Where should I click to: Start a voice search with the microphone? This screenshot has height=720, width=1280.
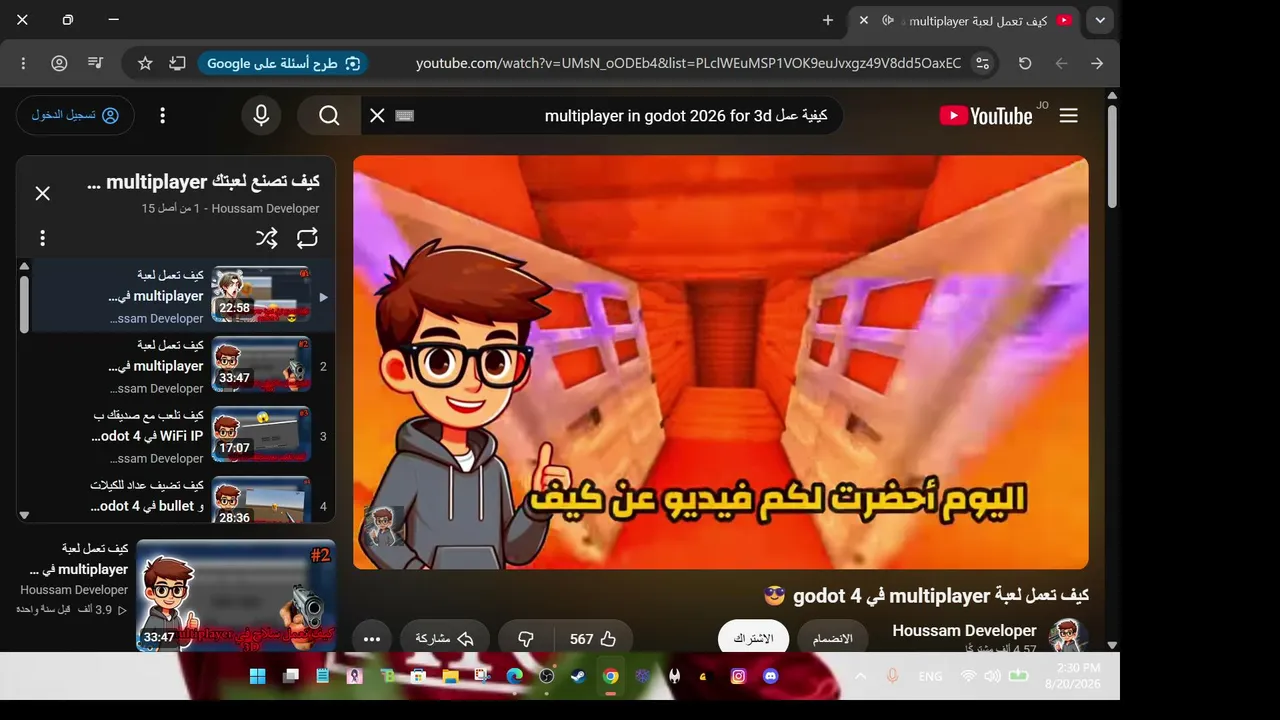[261, 116]
